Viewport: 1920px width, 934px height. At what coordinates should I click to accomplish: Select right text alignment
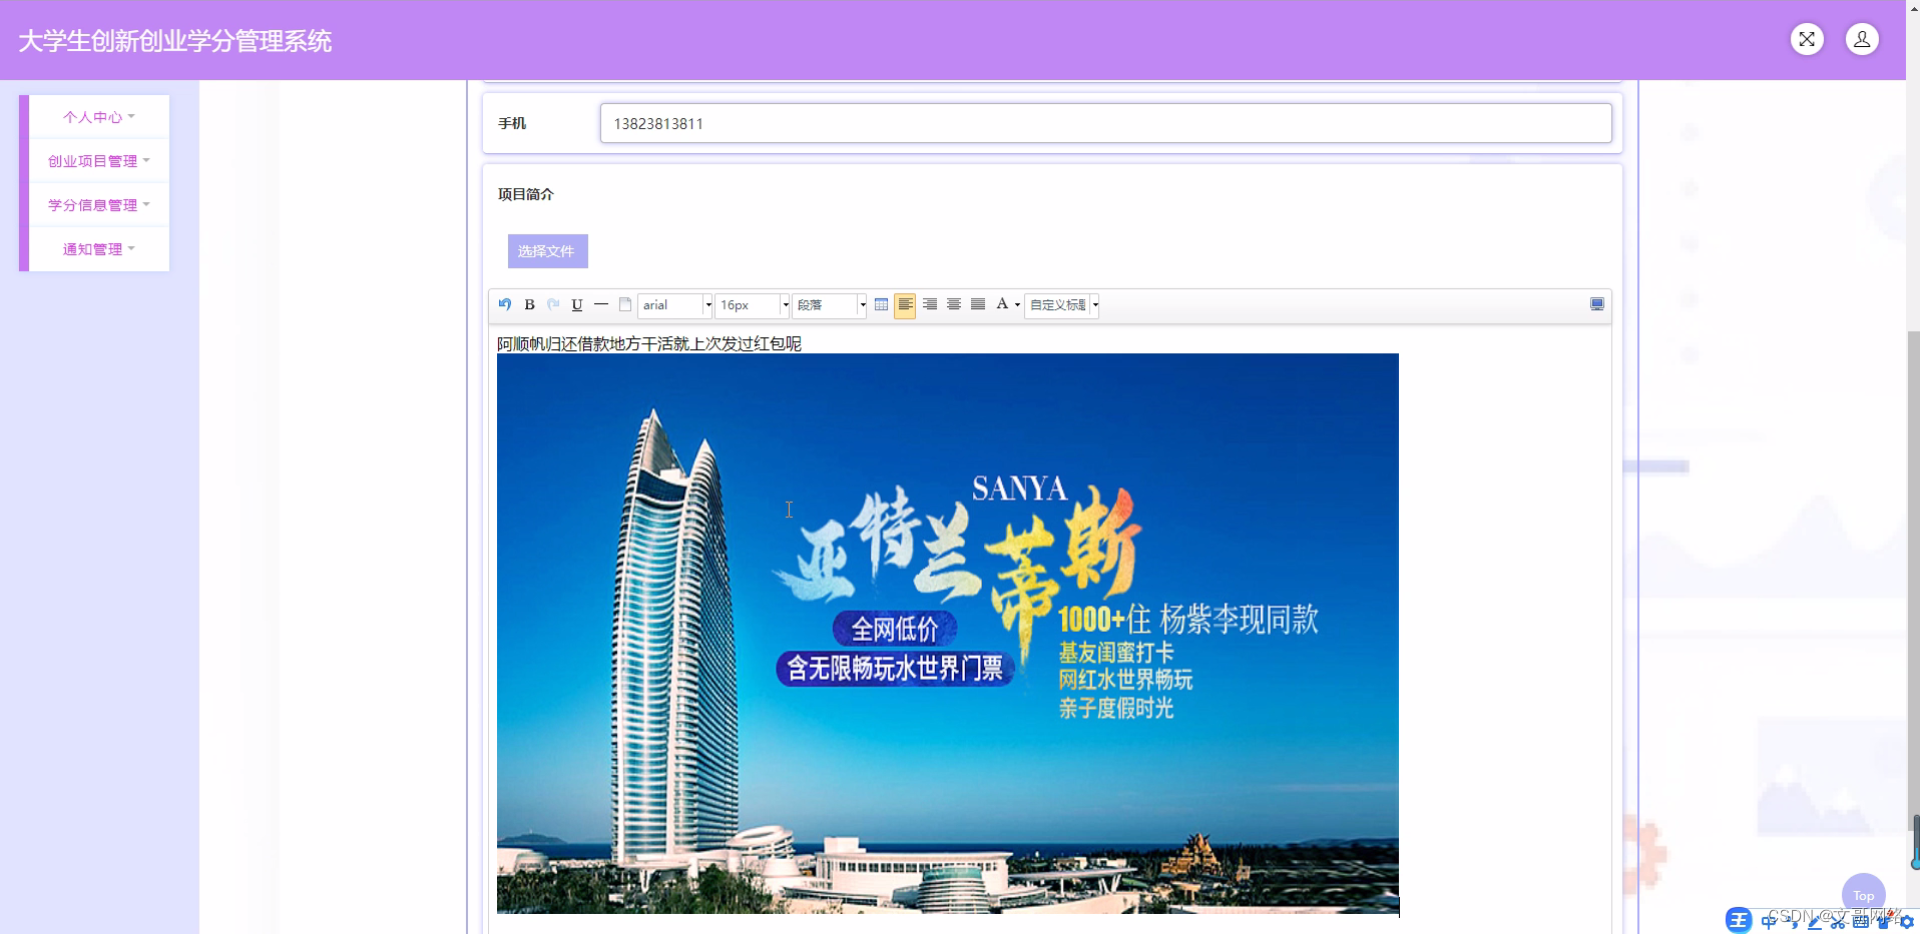coord(930,305)
